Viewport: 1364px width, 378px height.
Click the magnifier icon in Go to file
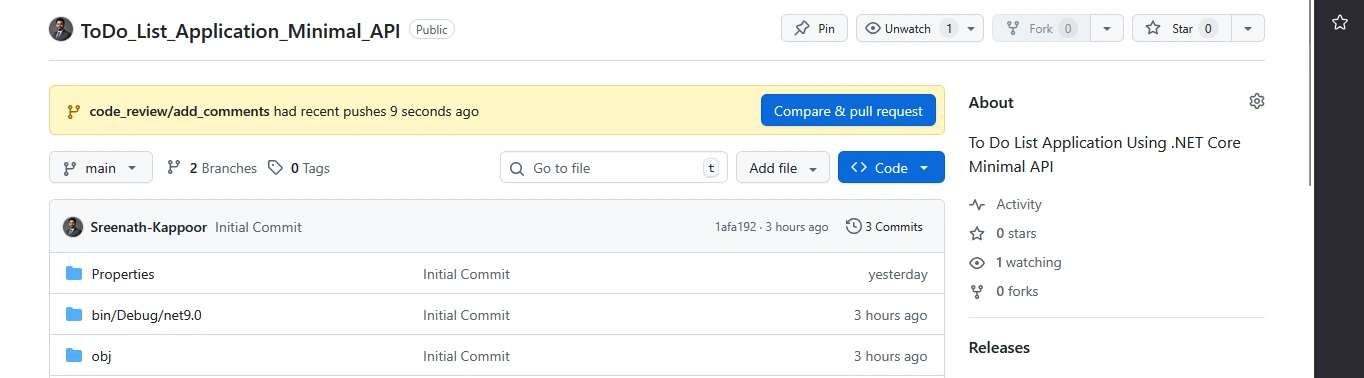pos(517,168)
